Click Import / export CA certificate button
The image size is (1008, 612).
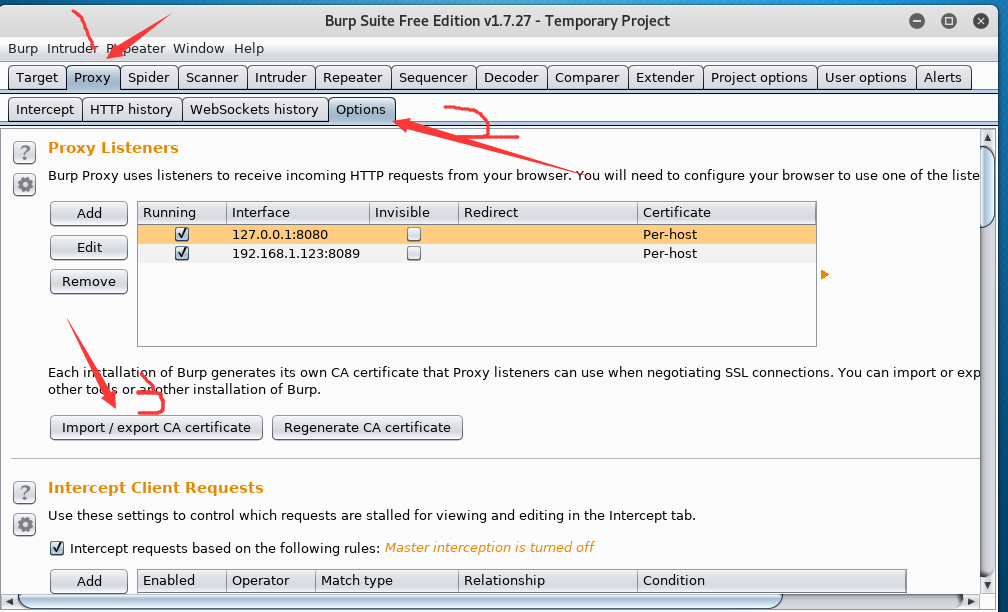point(156,428)
